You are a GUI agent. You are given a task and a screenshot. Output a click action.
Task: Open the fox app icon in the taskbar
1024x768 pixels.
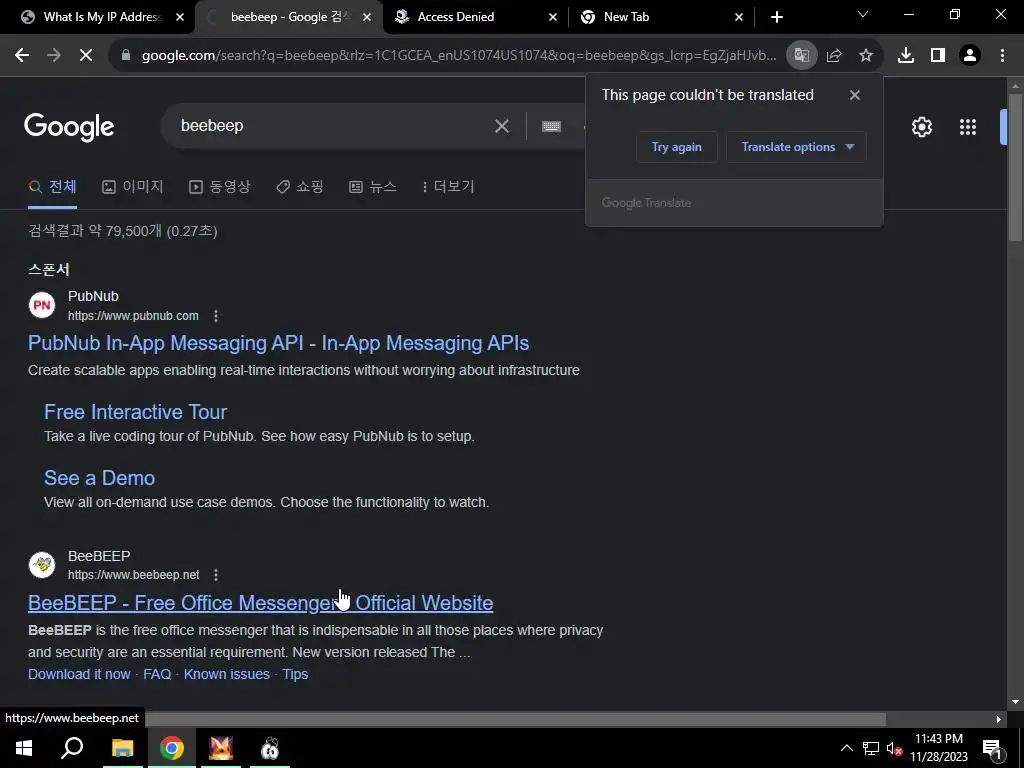pos(221,748)
